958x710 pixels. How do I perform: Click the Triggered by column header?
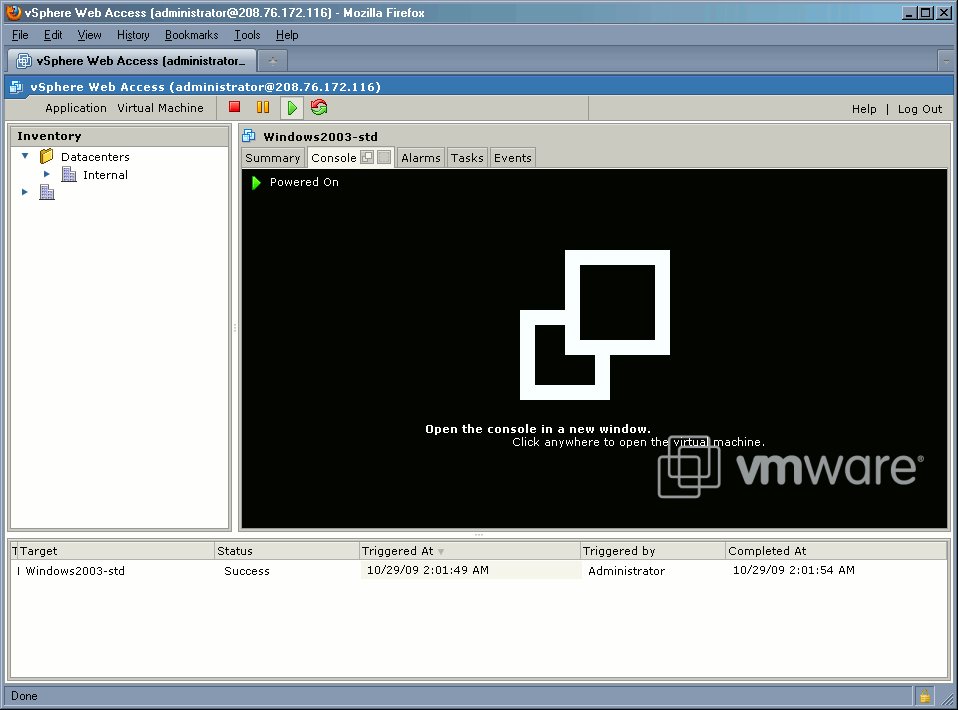(x=653, y=551)
